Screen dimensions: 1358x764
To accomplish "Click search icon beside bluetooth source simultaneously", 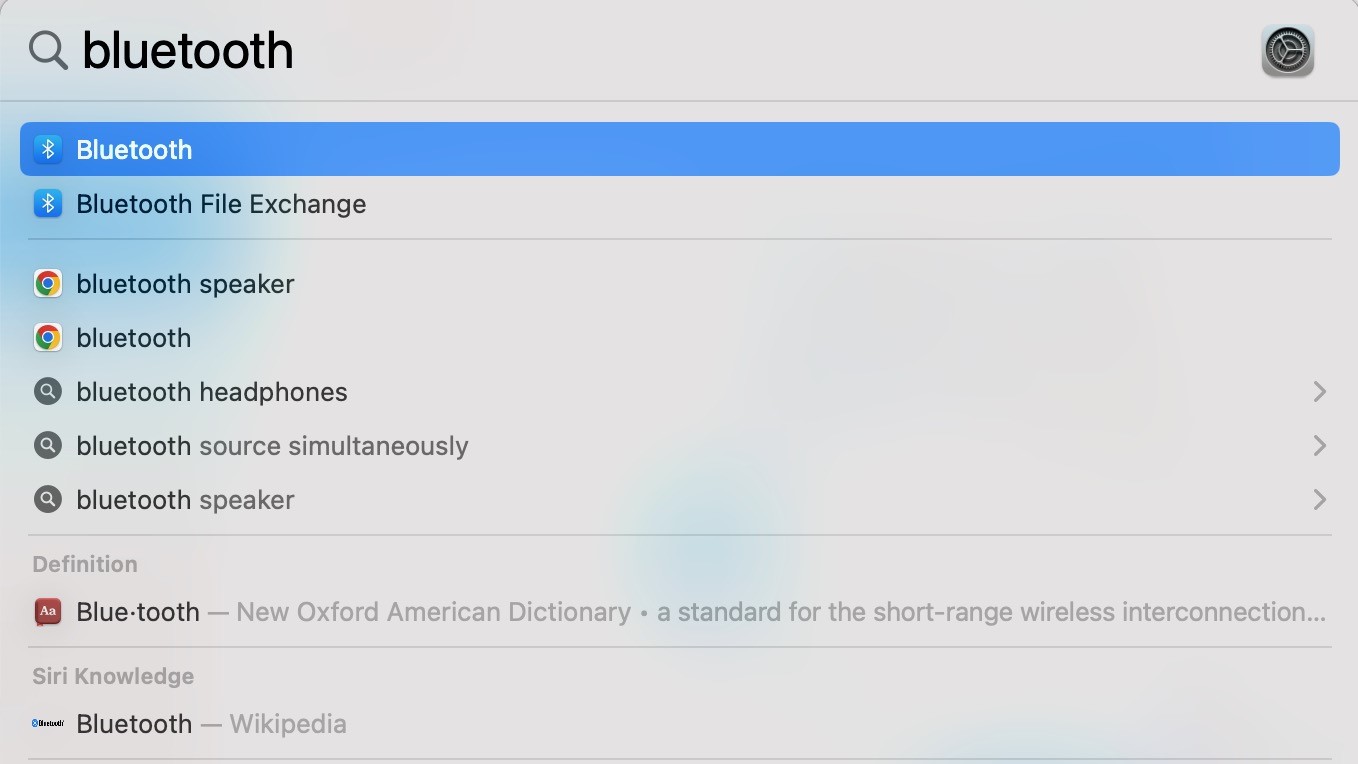I will pos(48,446).
